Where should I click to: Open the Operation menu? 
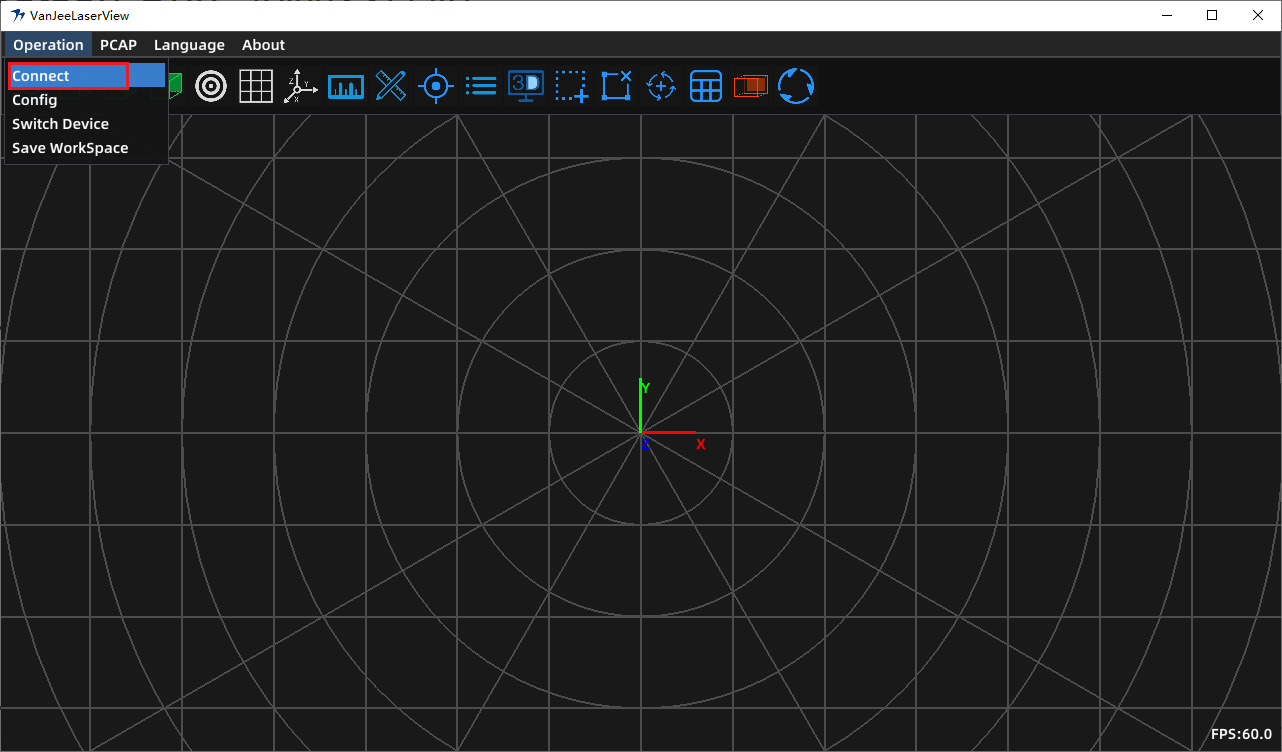(48, 44)
